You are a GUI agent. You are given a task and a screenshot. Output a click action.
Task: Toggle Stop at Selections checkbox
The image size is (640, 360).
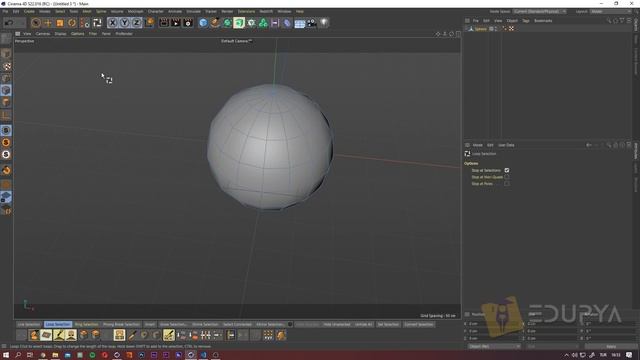coord(507,170)
